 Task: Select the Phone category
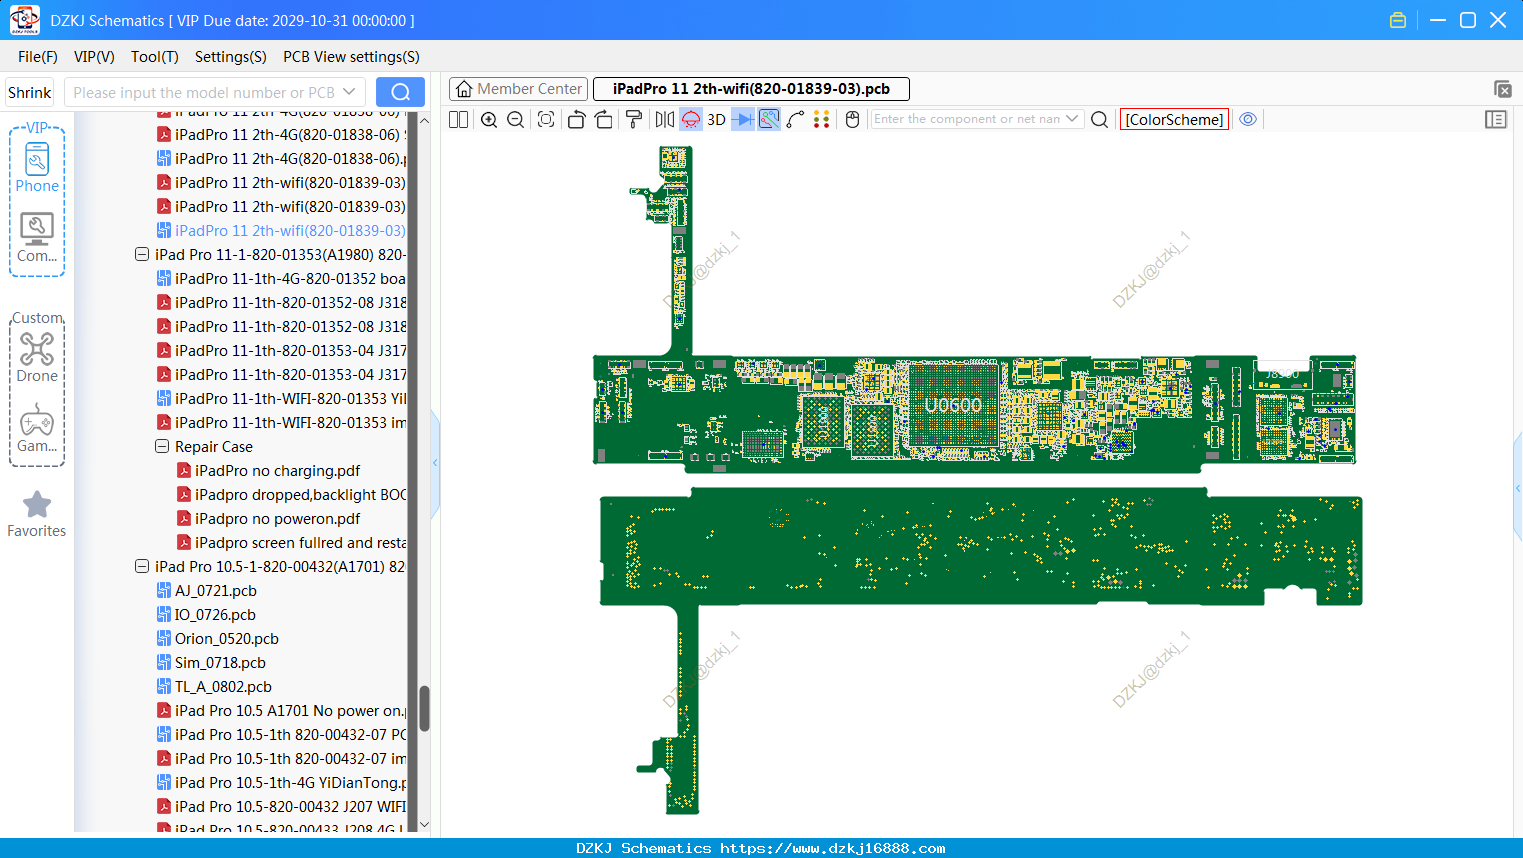37,168
